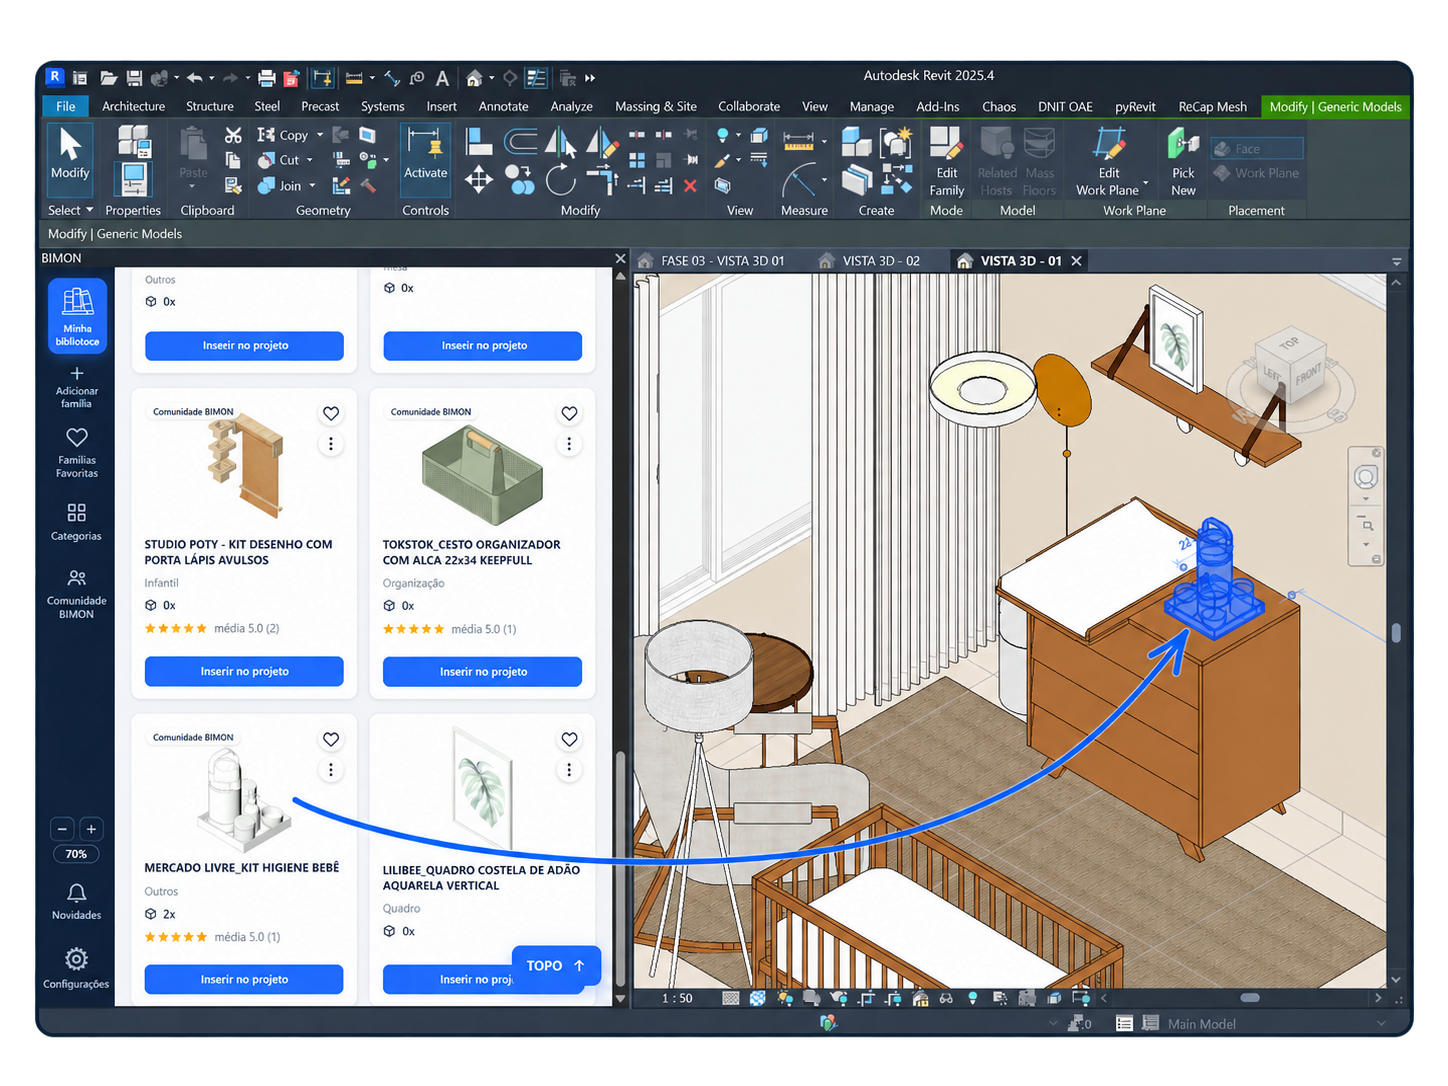
Task: Open Minha biblioteca in BIMON sidebar
Action: pyautogui.click(x=77, y=316)
